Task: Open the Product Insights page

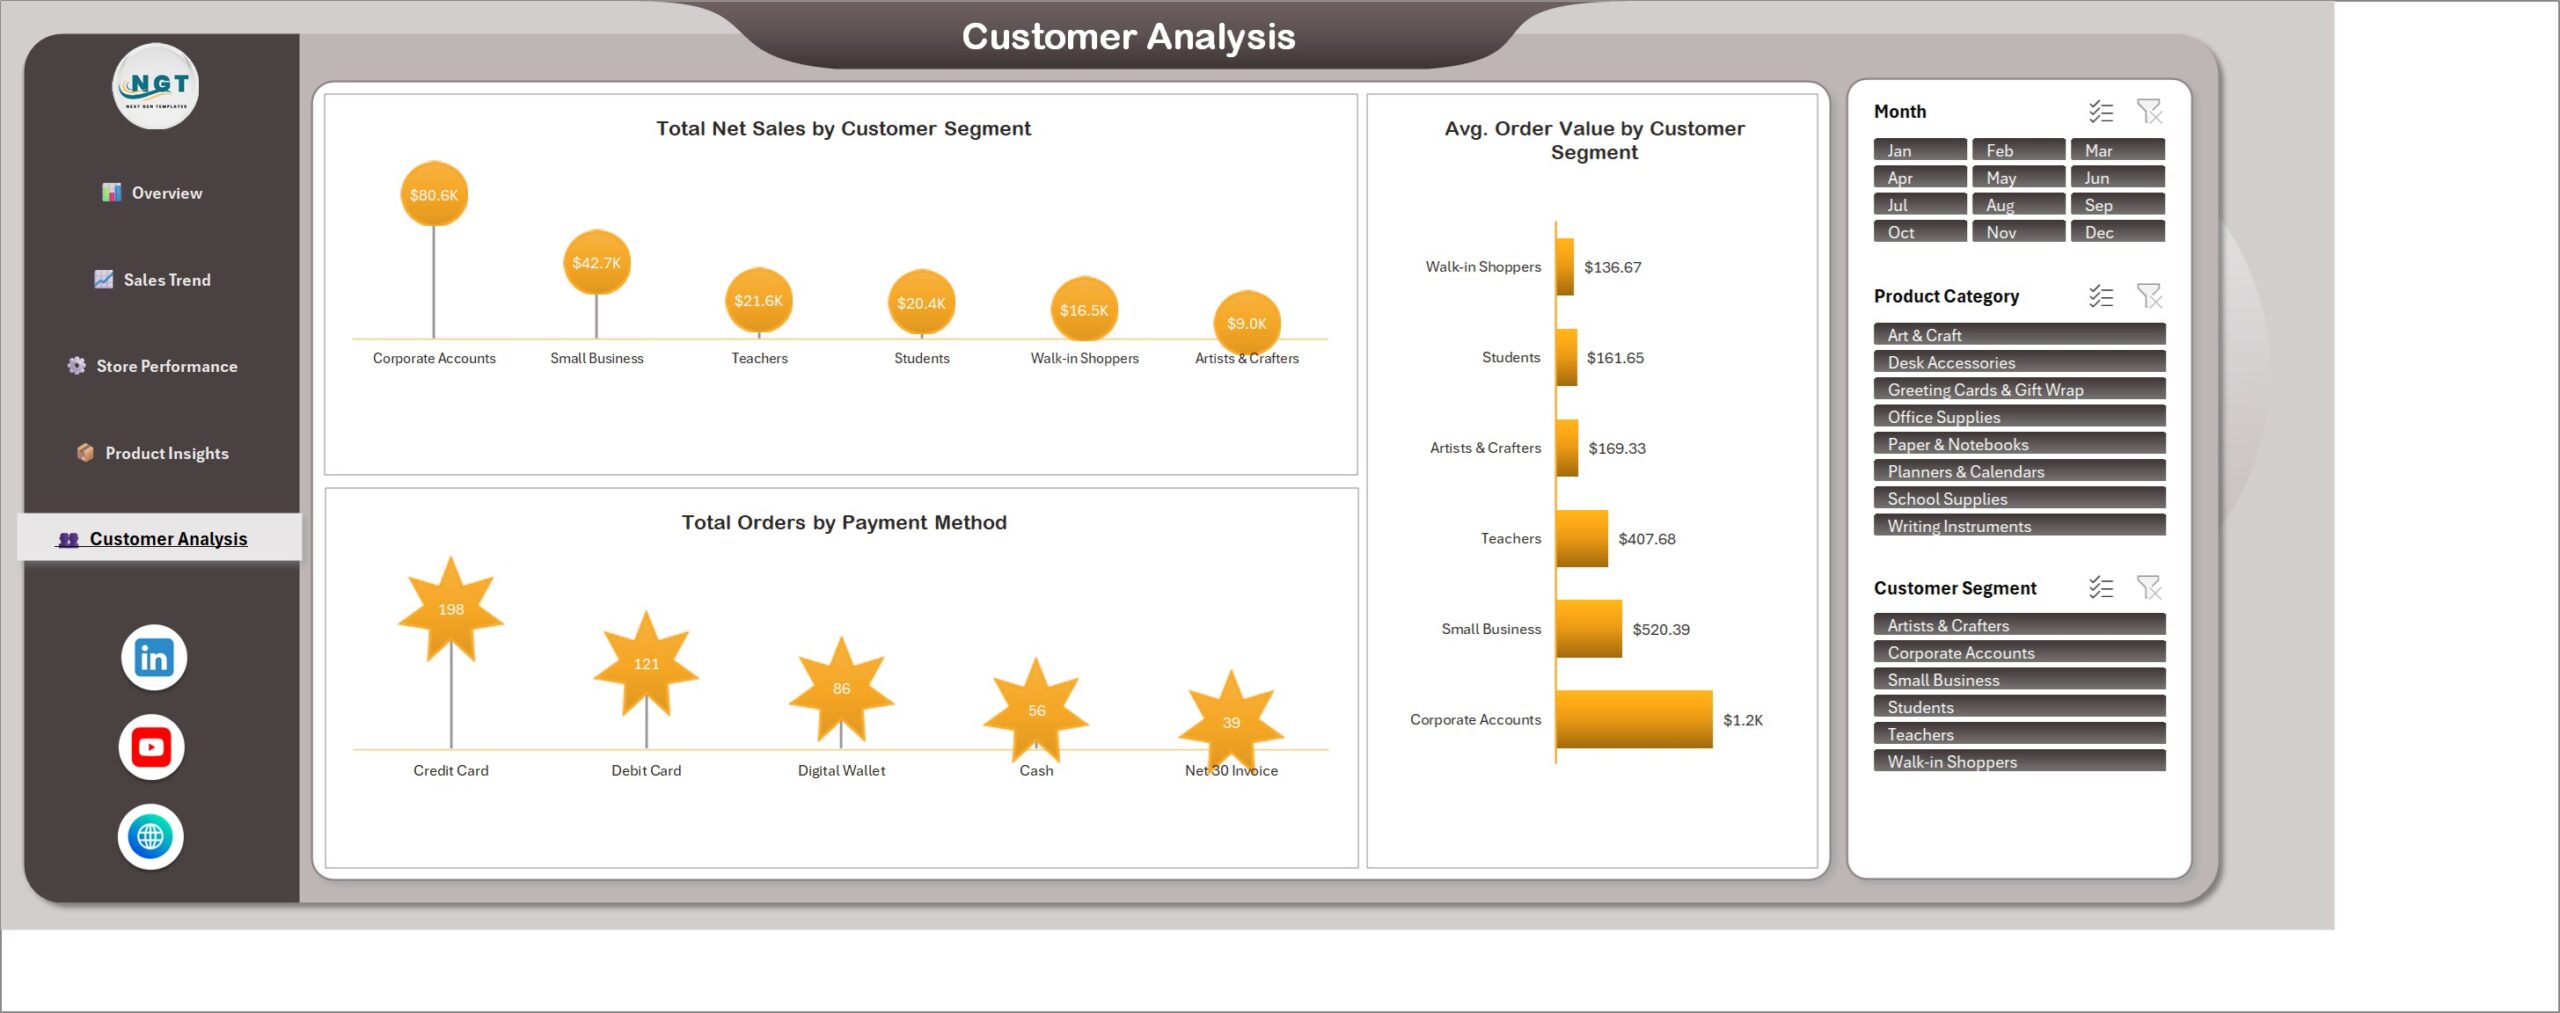Action: (153, 453)
